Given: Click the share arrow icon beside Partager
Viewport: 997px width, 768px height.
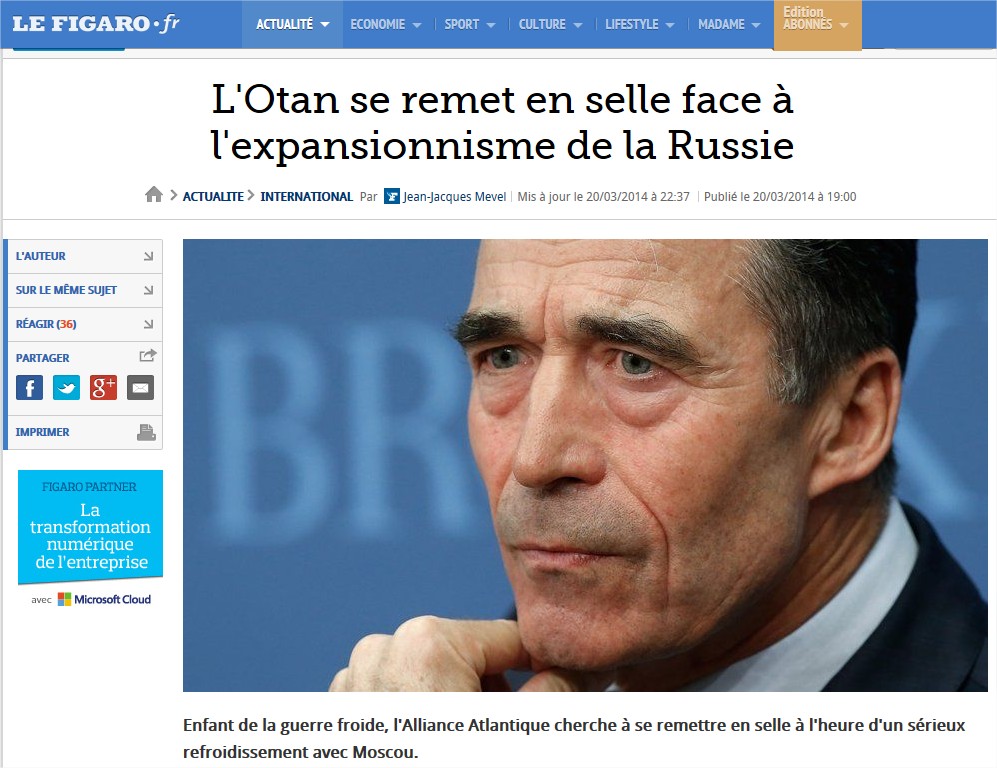Looking at the screenshot, I should point(148,356).
